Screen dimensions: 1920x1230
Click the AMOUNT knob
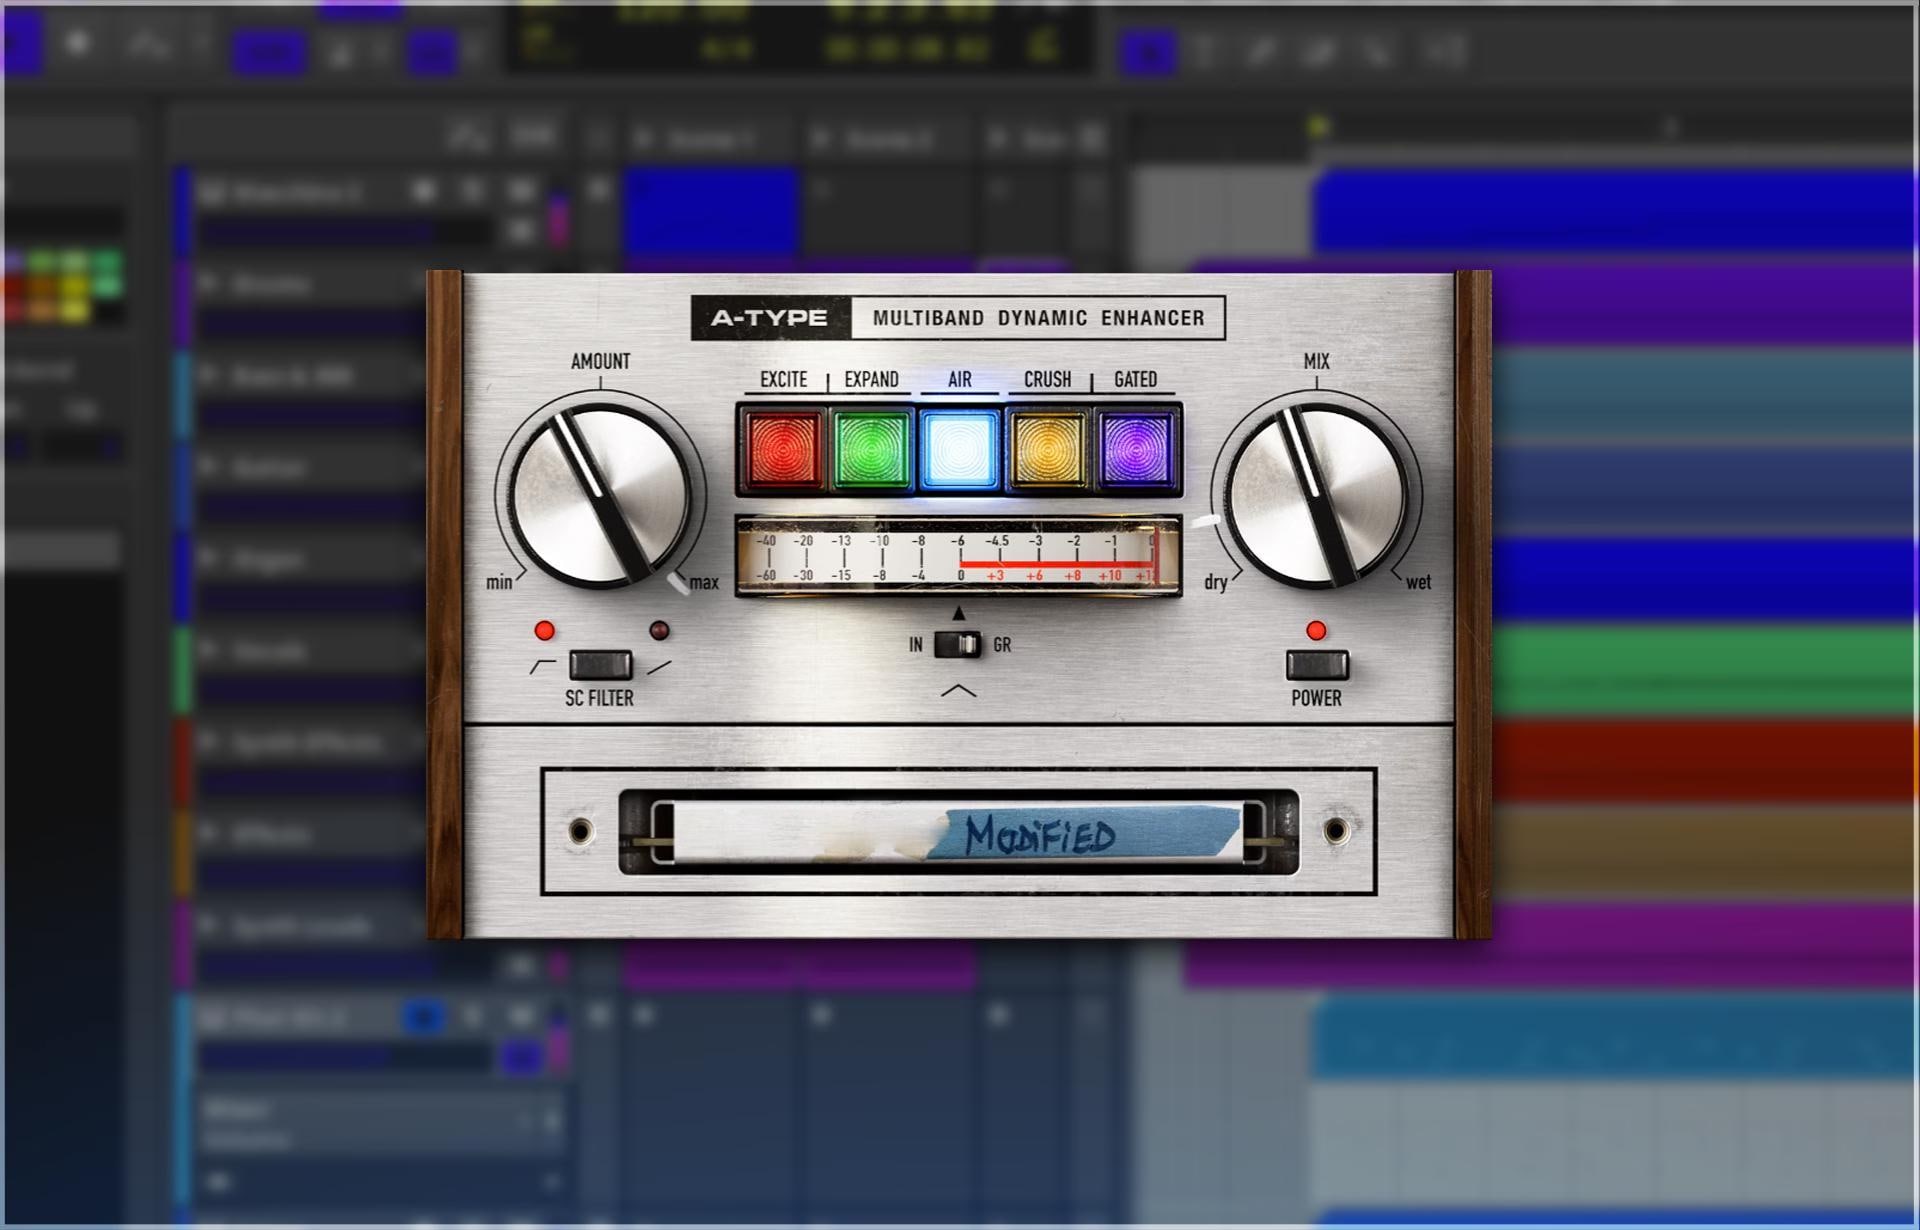coord(600,496)
